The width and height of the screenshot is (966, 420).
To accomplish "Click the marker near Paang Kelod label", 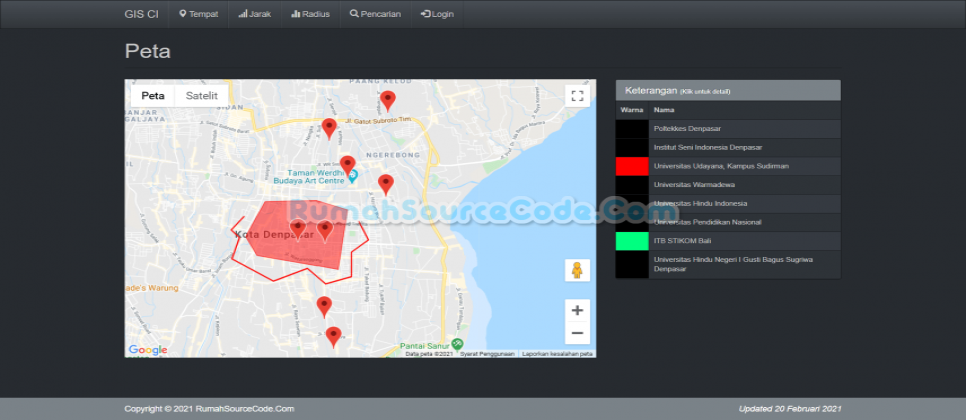I will [388, 100].
